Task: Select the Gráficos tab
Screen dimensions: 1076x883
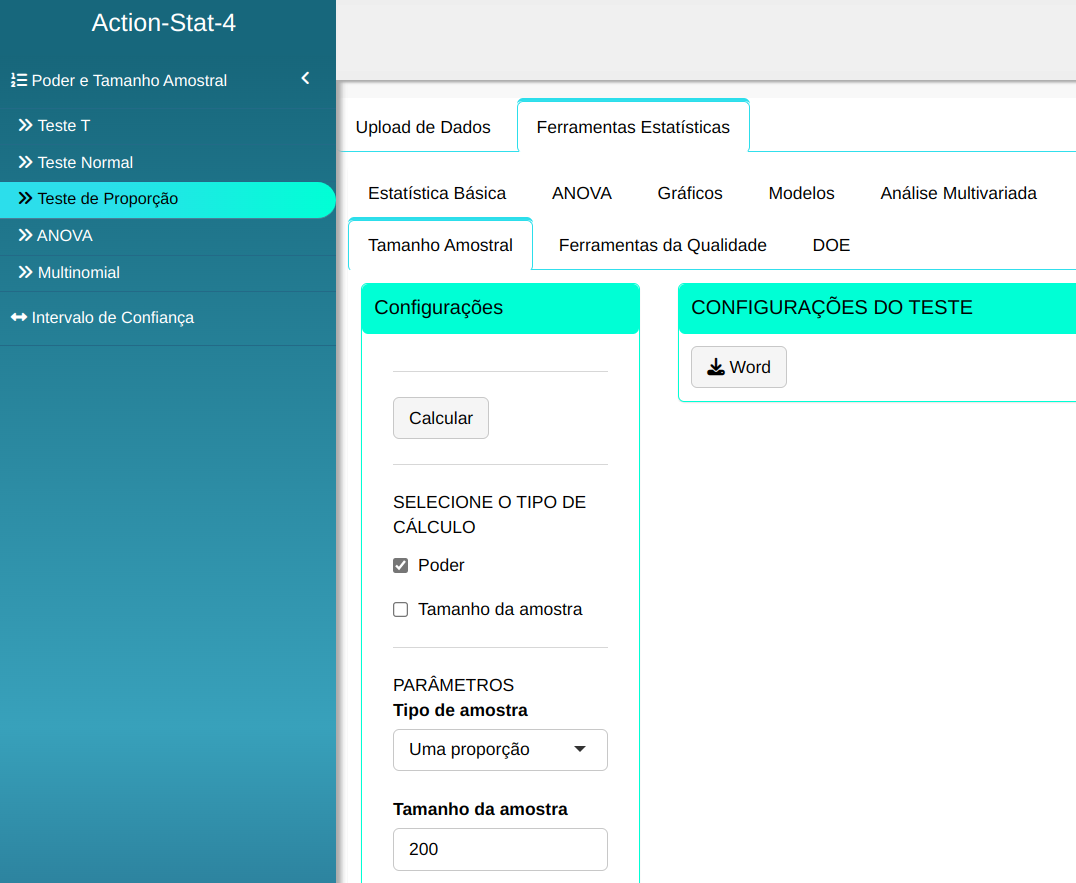Action: (690, 193)
